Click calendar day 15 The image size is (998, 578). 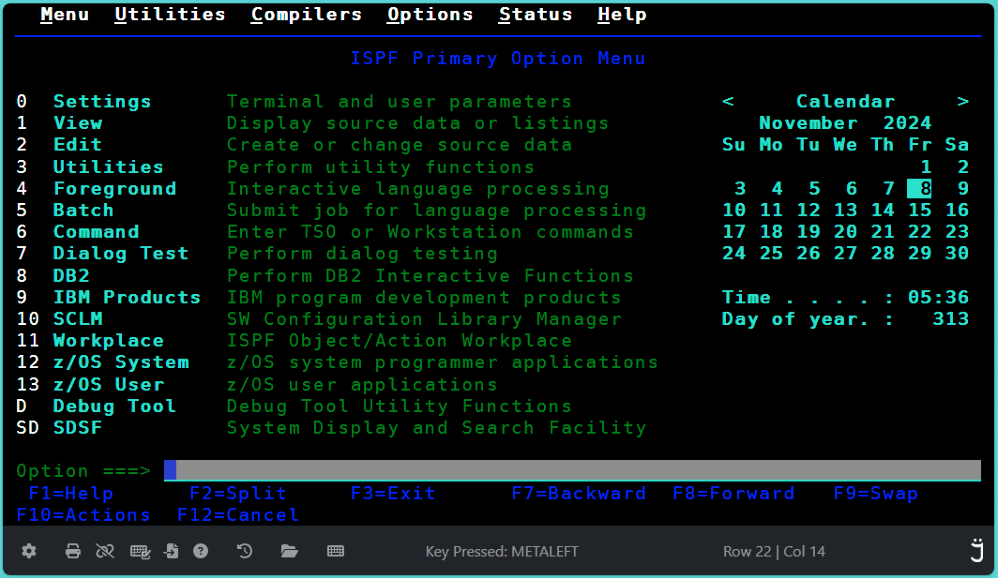coord(920,210)
